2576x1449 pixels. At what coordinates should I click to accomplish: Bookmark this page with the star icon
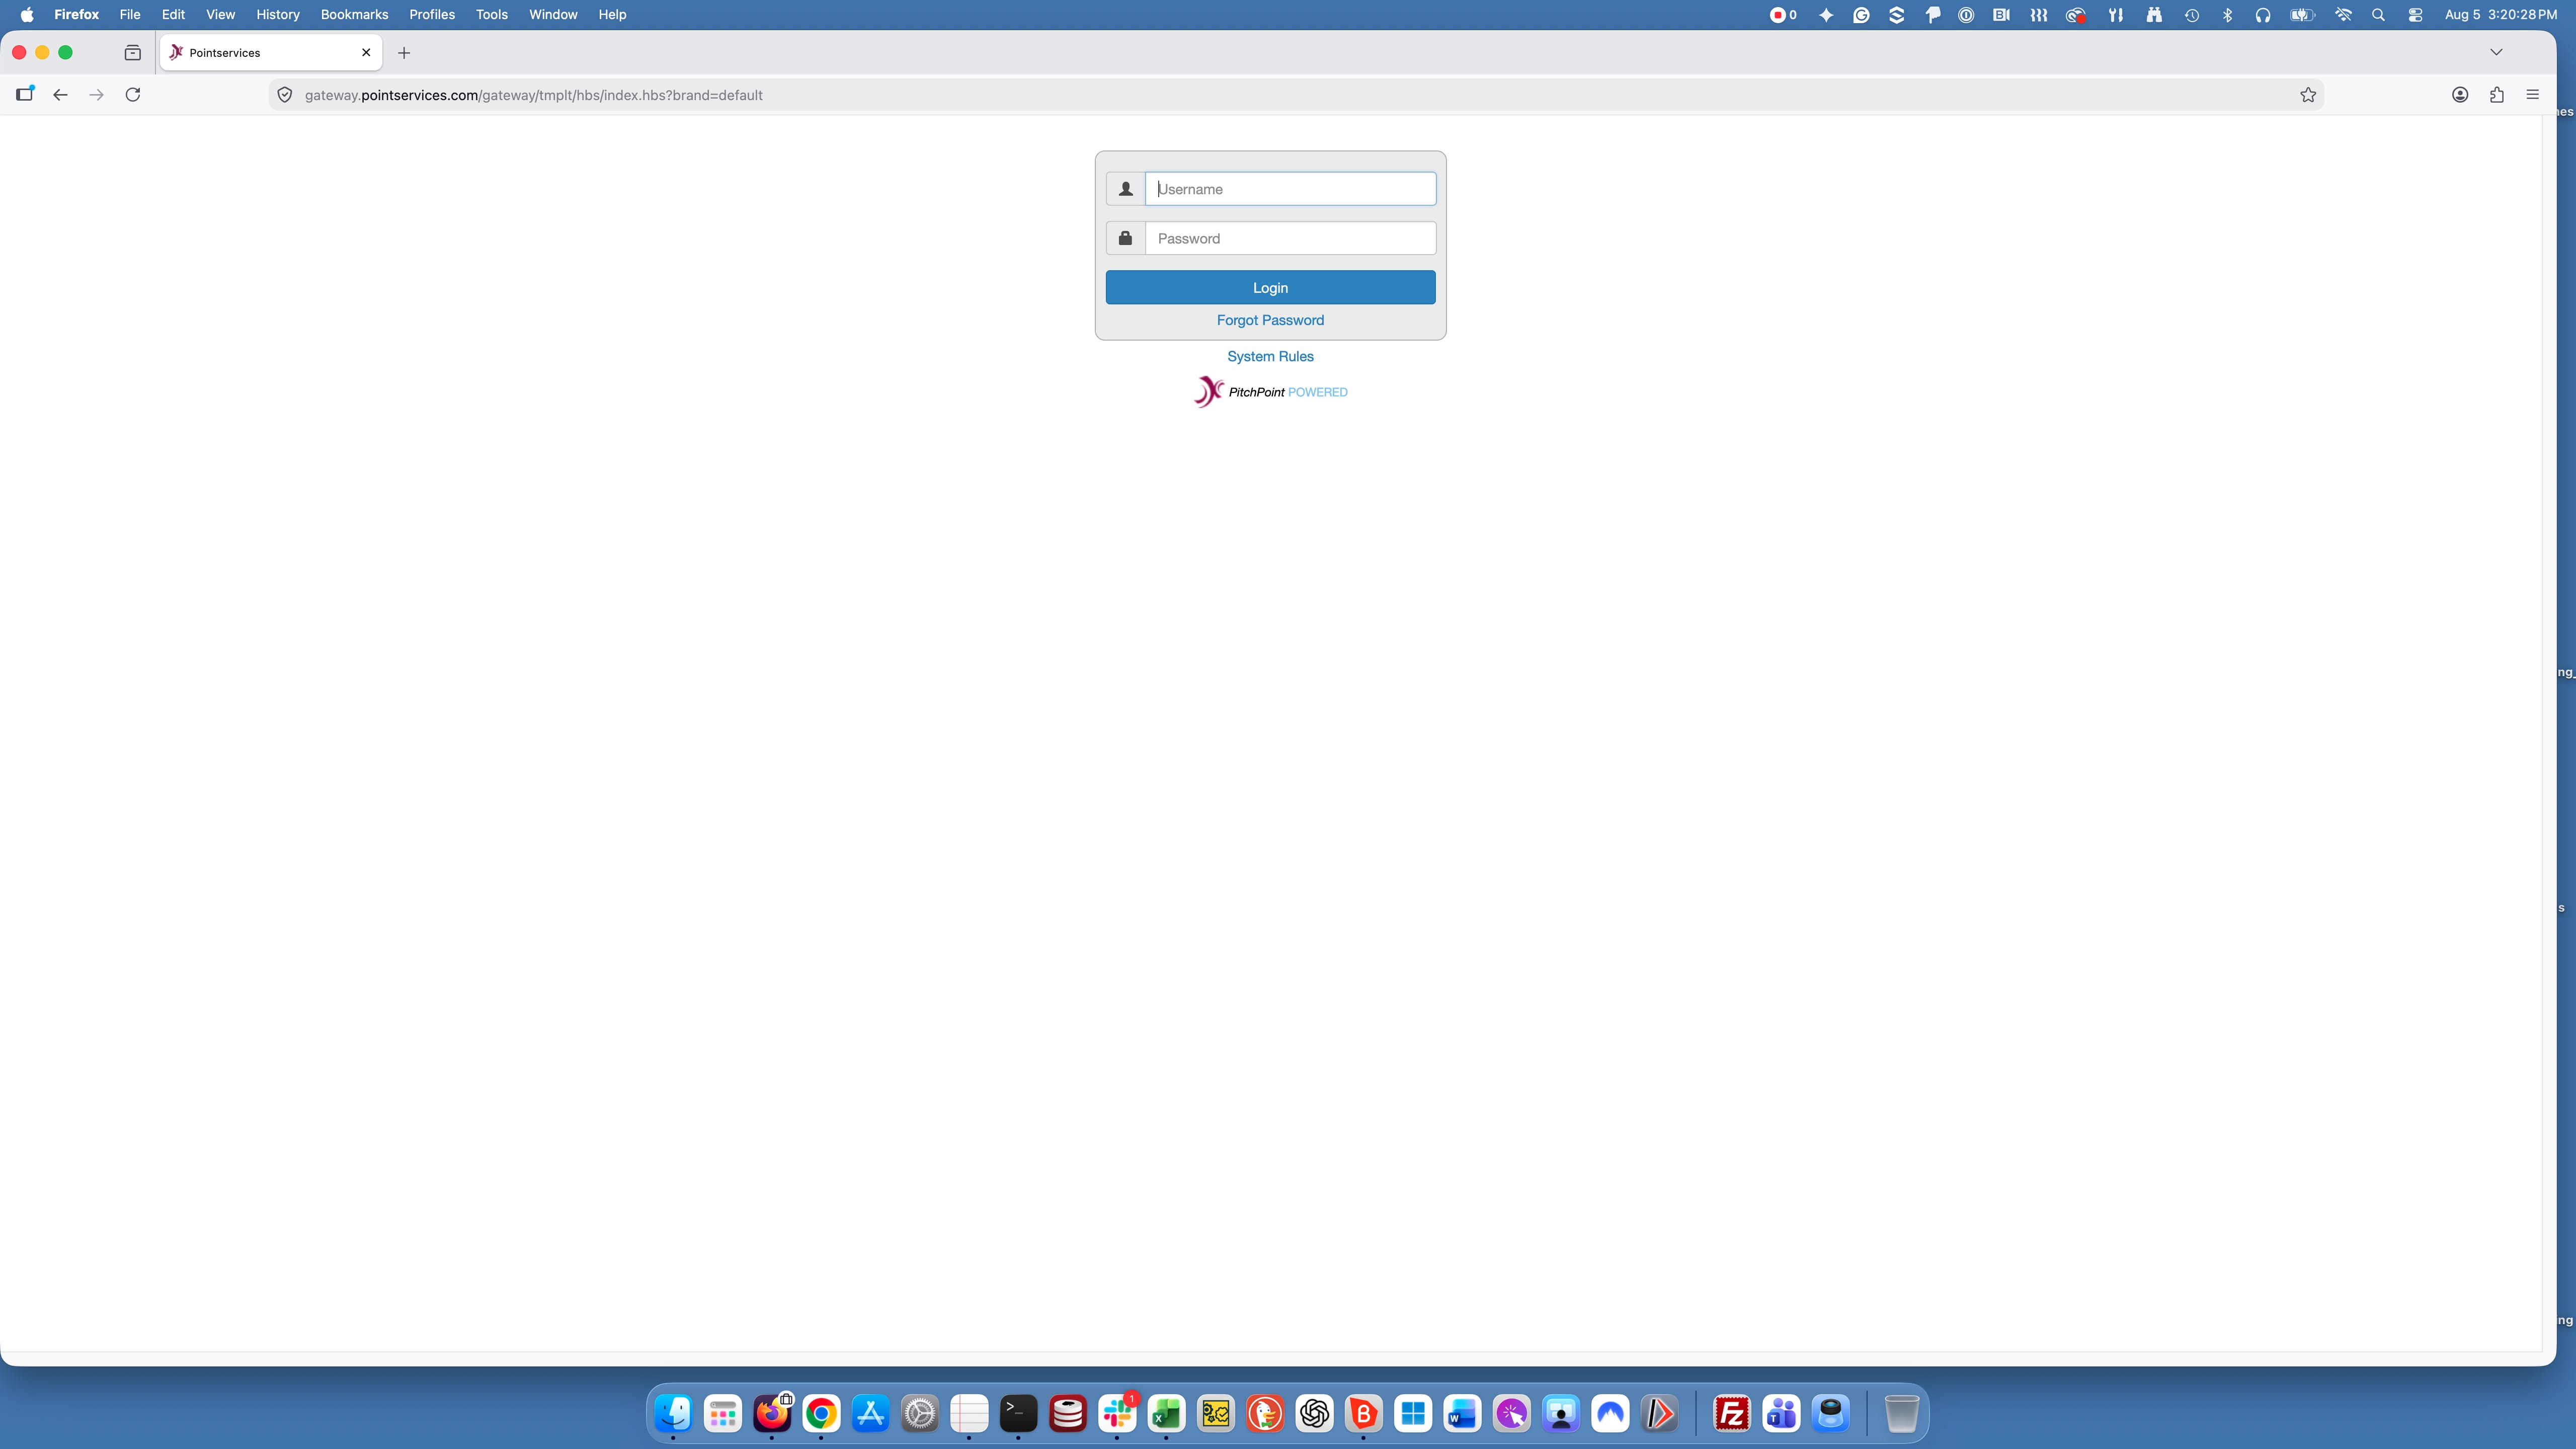tap(2308, 95)
